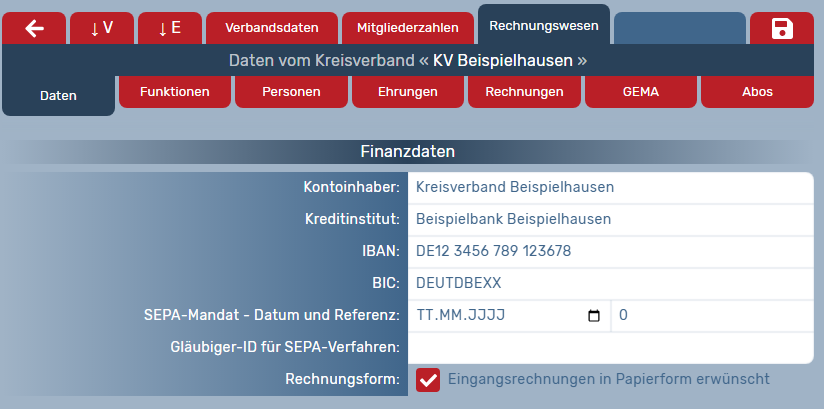Open the Abos section
This screenshot has width=824, height=409.
point(757,92)
